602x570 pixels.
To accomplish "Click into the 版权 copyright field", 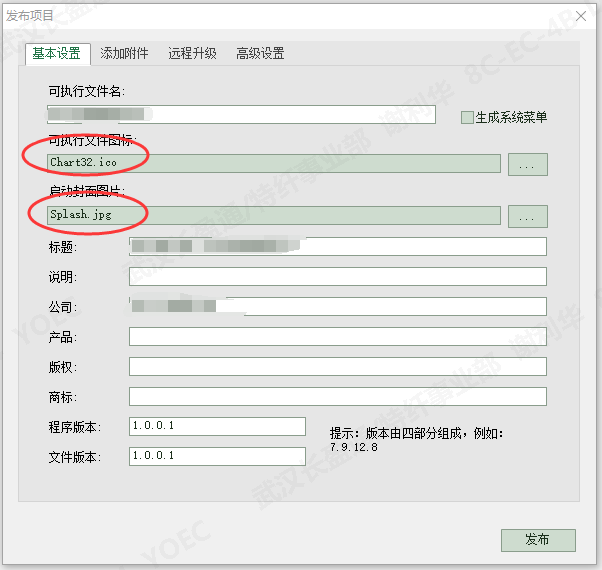I will (x=337, y=367).
